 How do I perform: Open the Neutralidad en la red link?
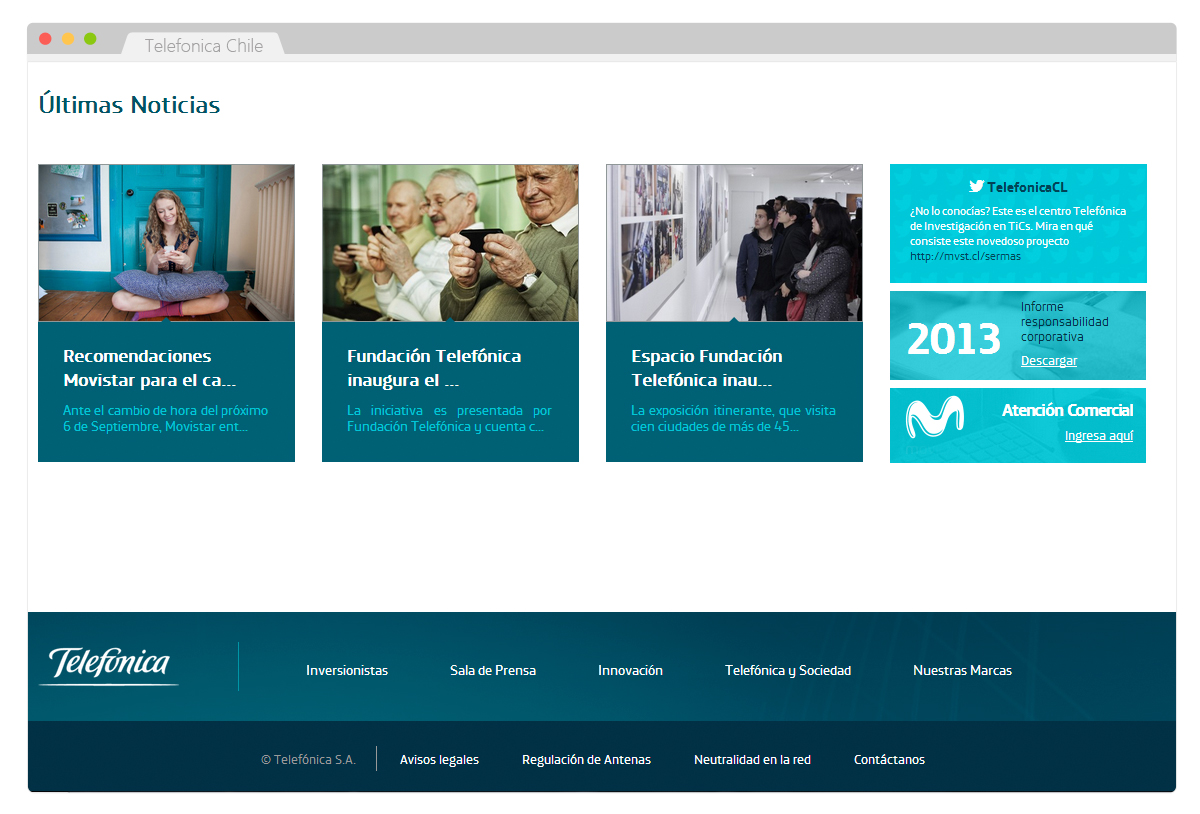click(752, 760)
